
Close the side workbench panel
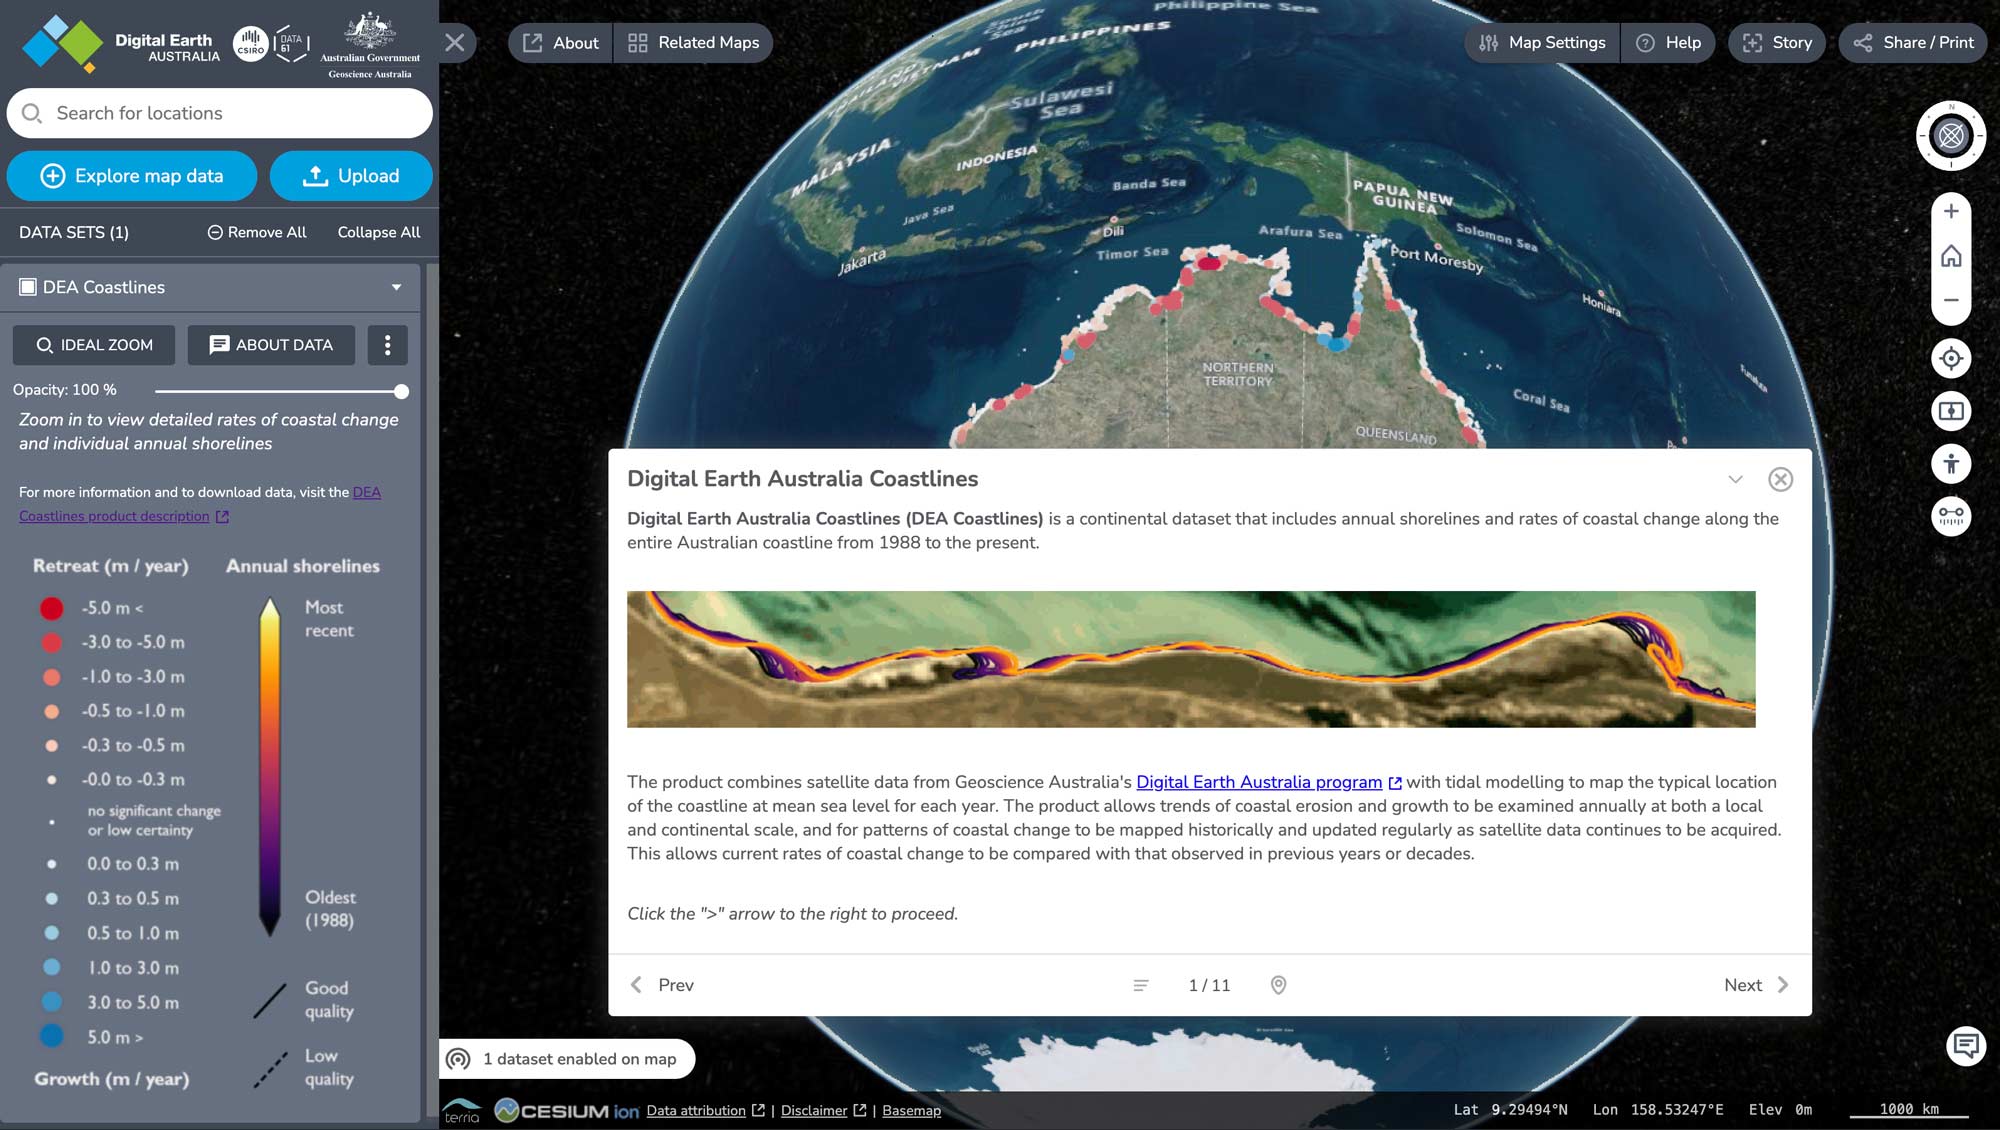point(455,42)
